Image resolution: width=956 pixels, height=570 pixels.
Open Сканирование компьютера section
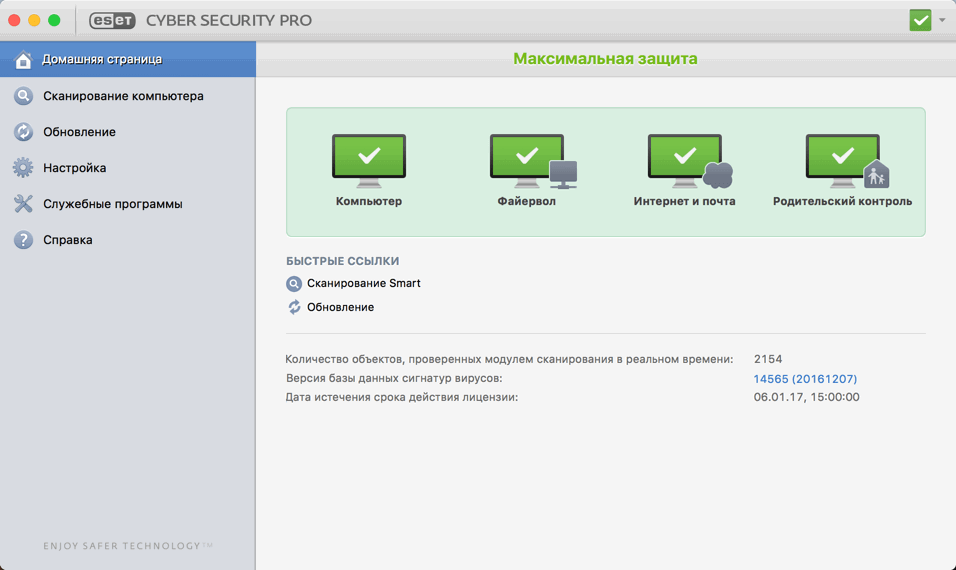coord(127,96)
